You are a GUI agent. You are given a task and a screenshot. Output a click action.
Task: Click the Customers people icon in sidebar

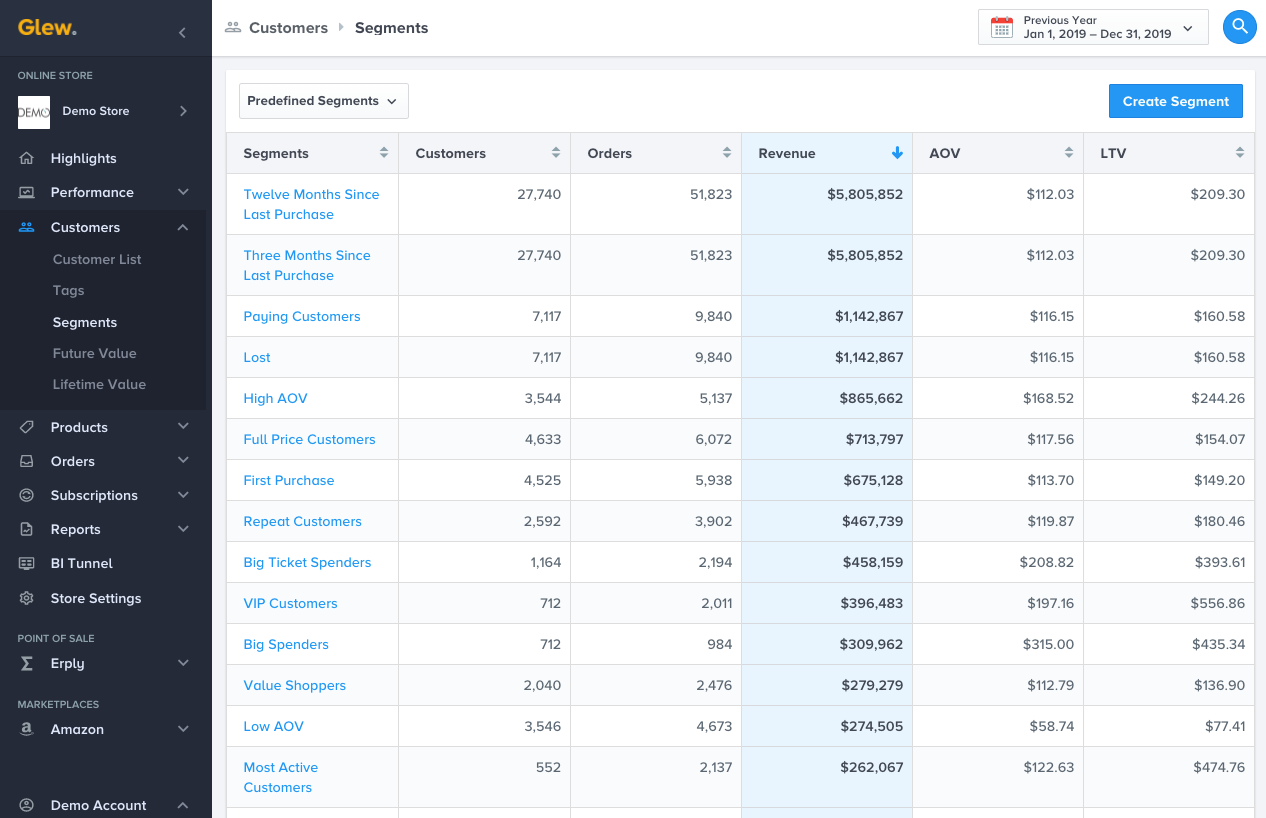27,227
